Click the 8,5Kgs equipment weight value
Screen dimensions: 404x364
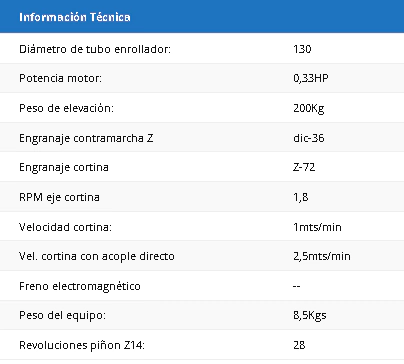click(x=310, y=315)
